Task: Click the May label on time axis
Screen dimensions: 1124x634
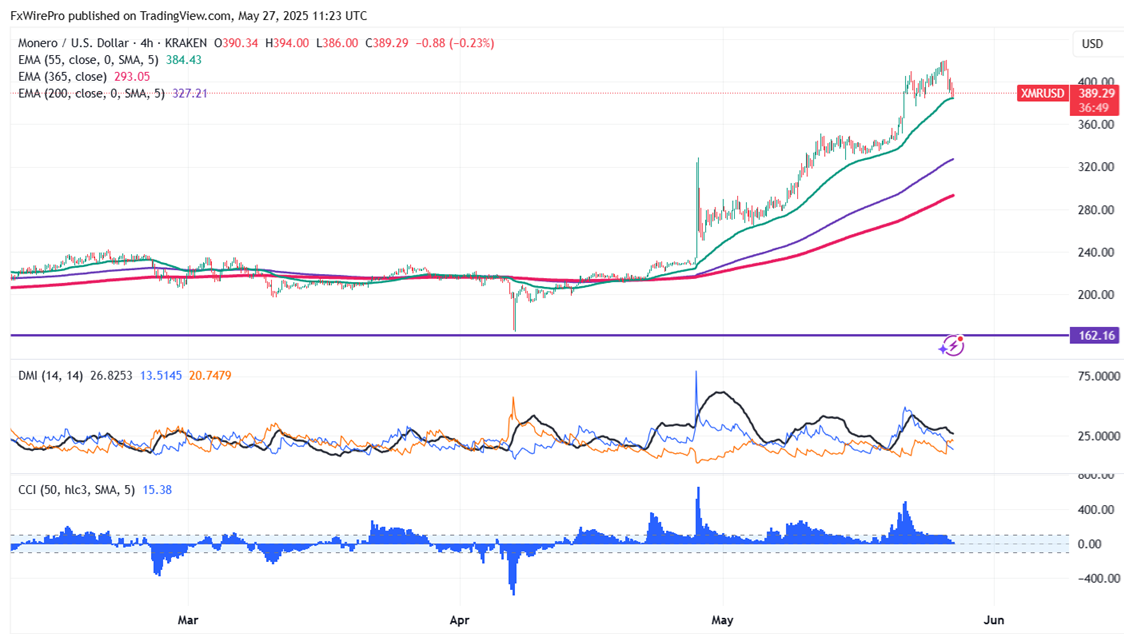Action: (722, 620)
